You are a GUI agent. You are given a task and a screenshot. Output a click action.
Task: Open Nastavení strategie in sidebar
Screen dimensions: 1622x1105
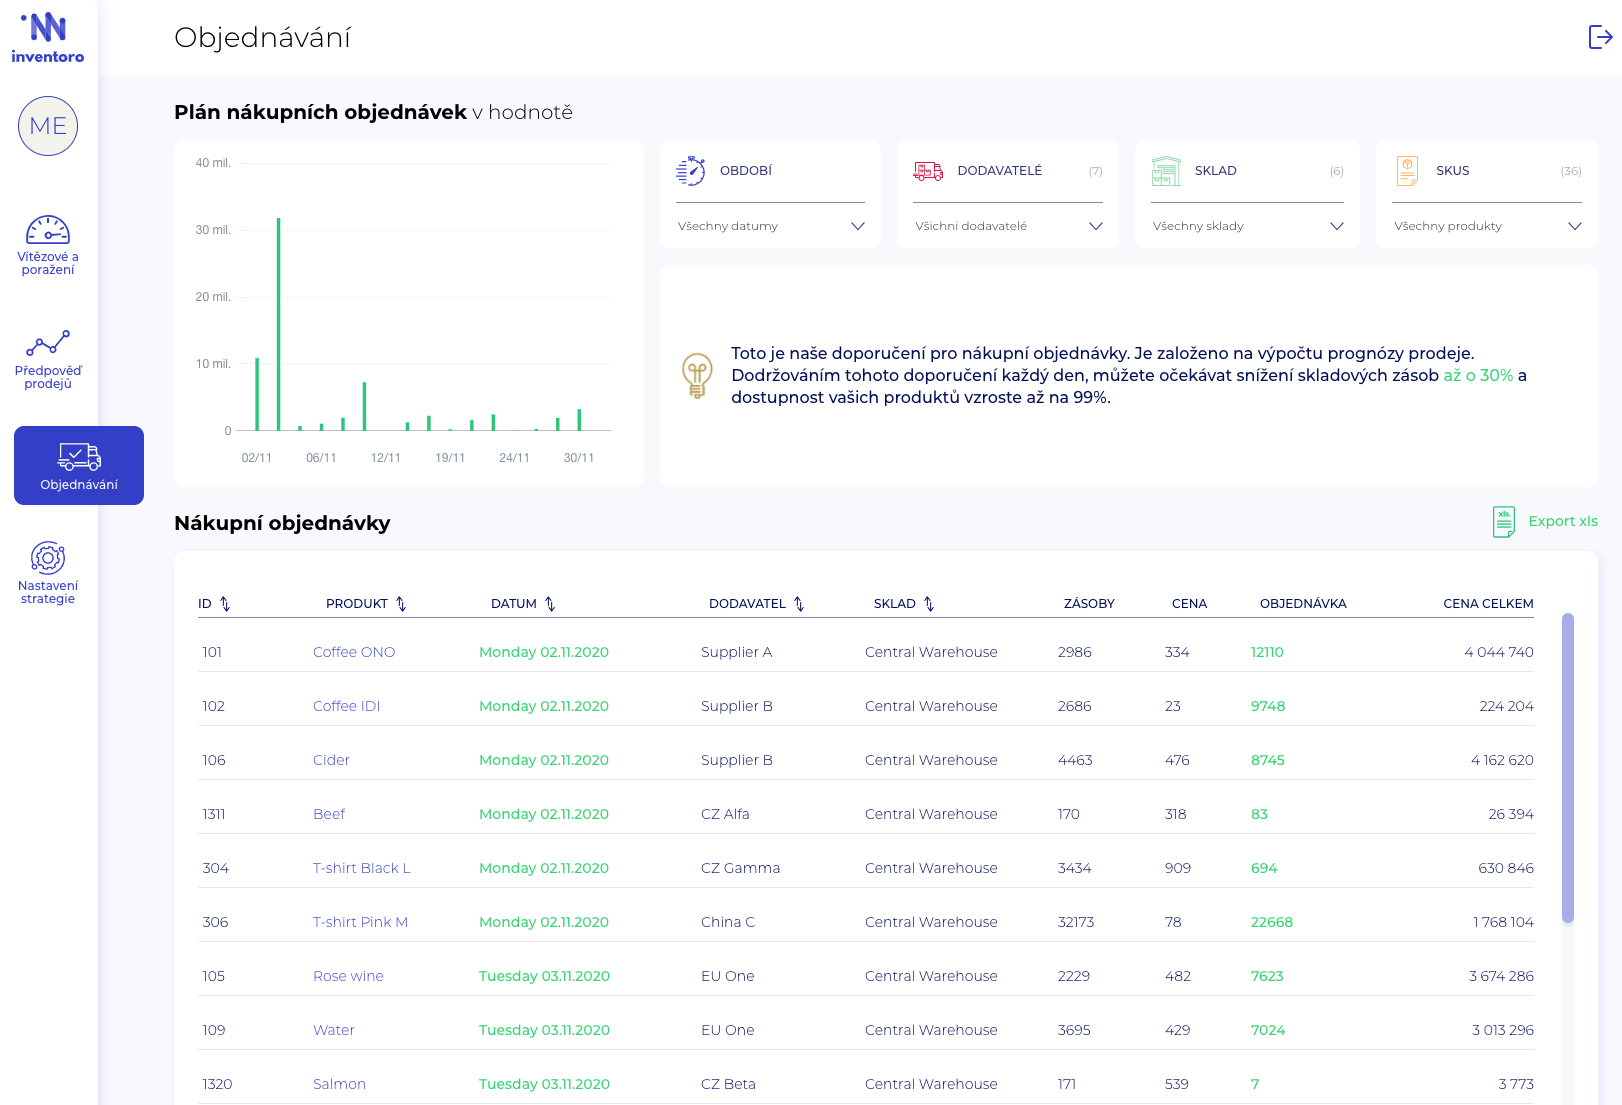point(48,573)
